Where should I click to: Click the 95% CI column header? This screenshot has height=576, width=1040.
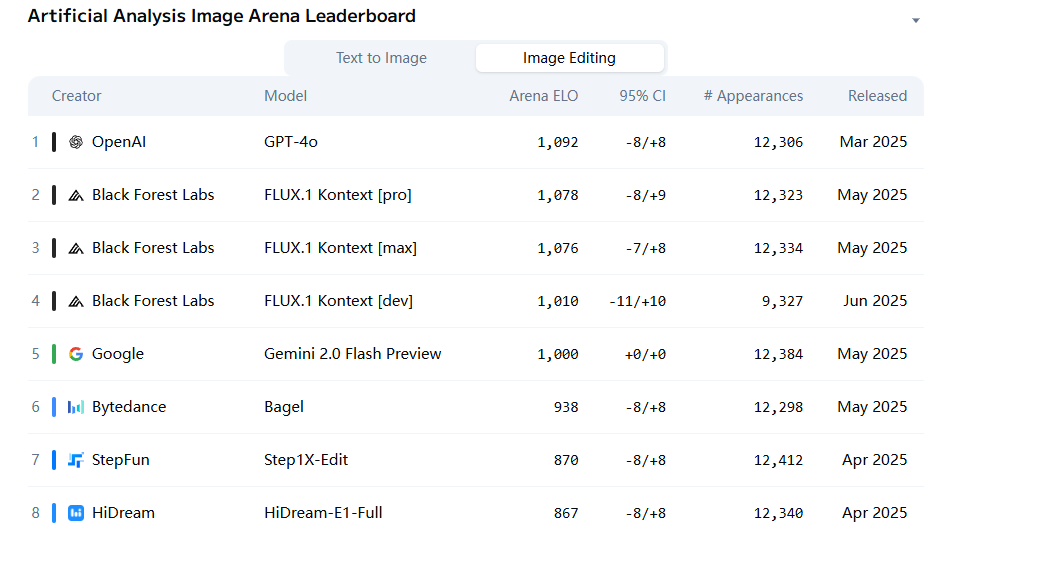(642, 96)
